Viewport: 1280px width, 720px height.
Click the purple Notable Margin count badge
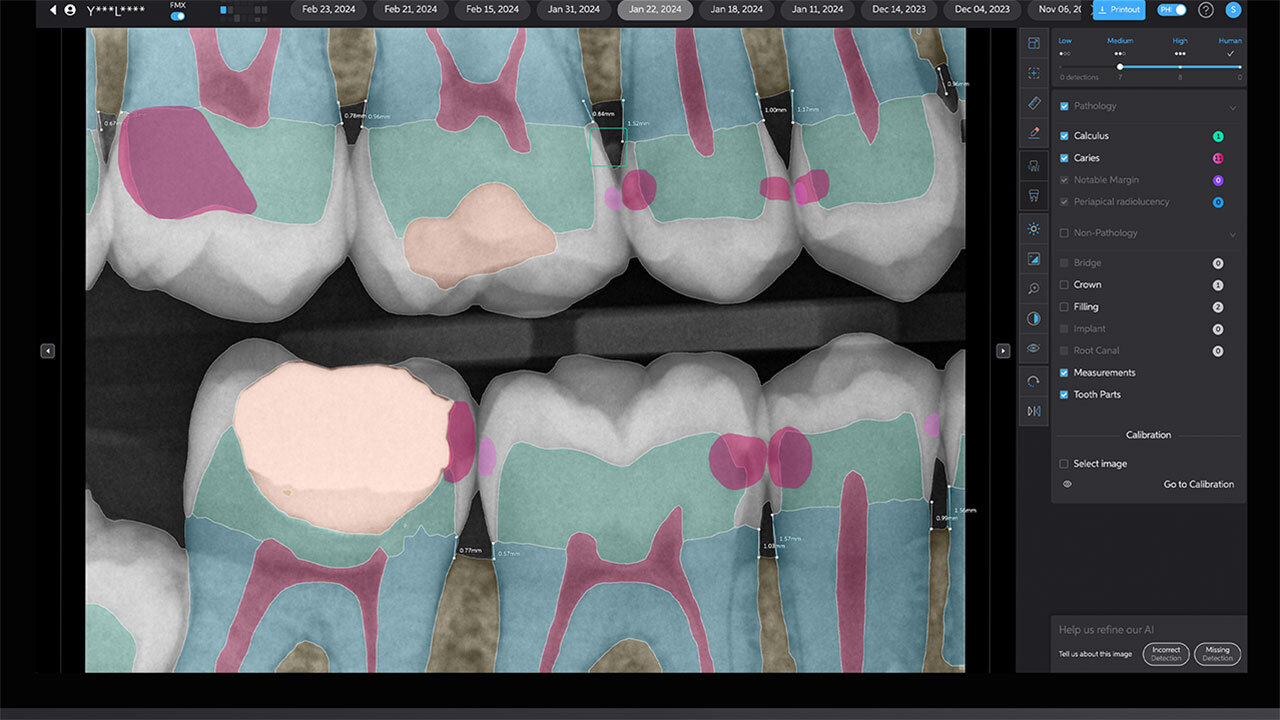pyautogui.click(x=1218, y=180)
